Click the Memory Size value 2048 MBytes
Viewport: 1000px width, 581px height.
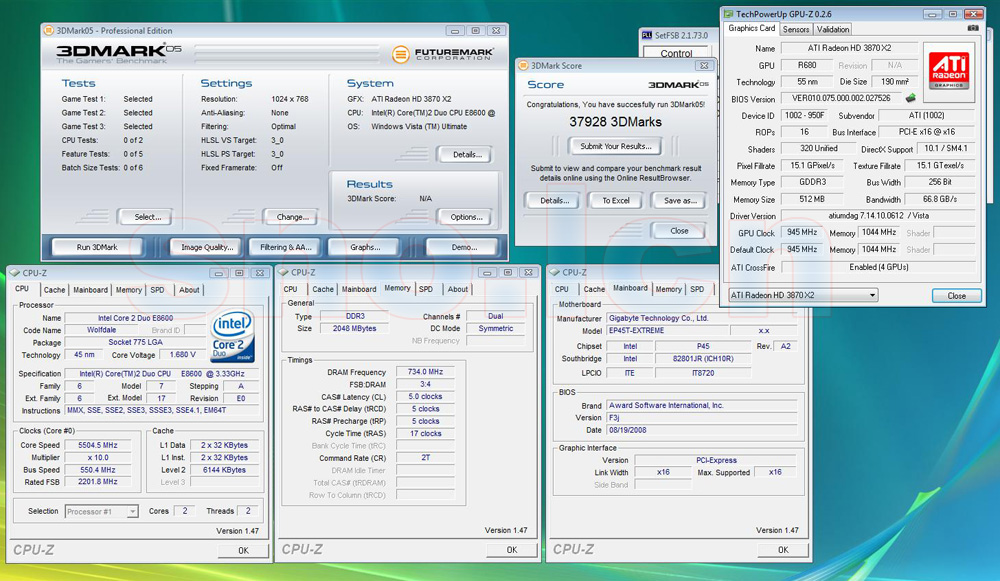[355, 329]
